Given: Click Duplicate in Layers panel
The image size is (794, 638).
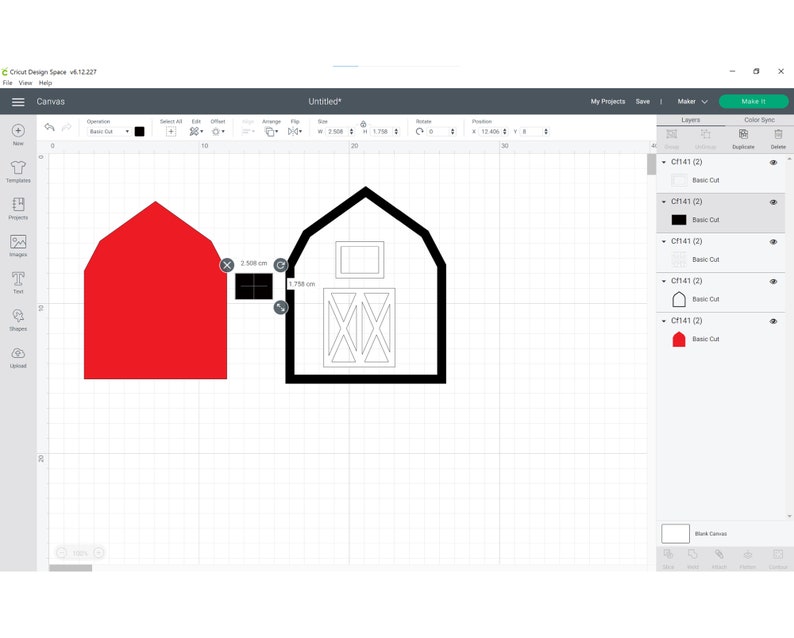Looking at the screenshot, I should (743, 139).
